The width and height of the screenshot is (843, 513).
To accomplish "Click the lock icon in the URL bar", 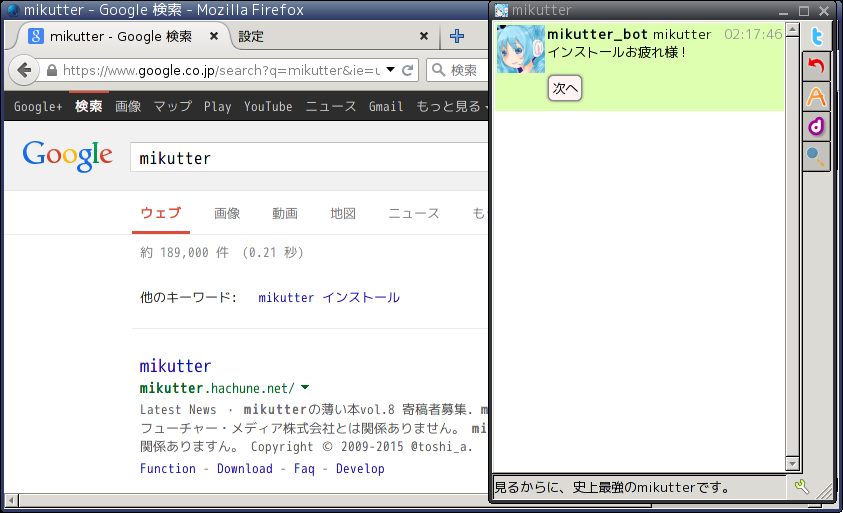I will [52, 70].
